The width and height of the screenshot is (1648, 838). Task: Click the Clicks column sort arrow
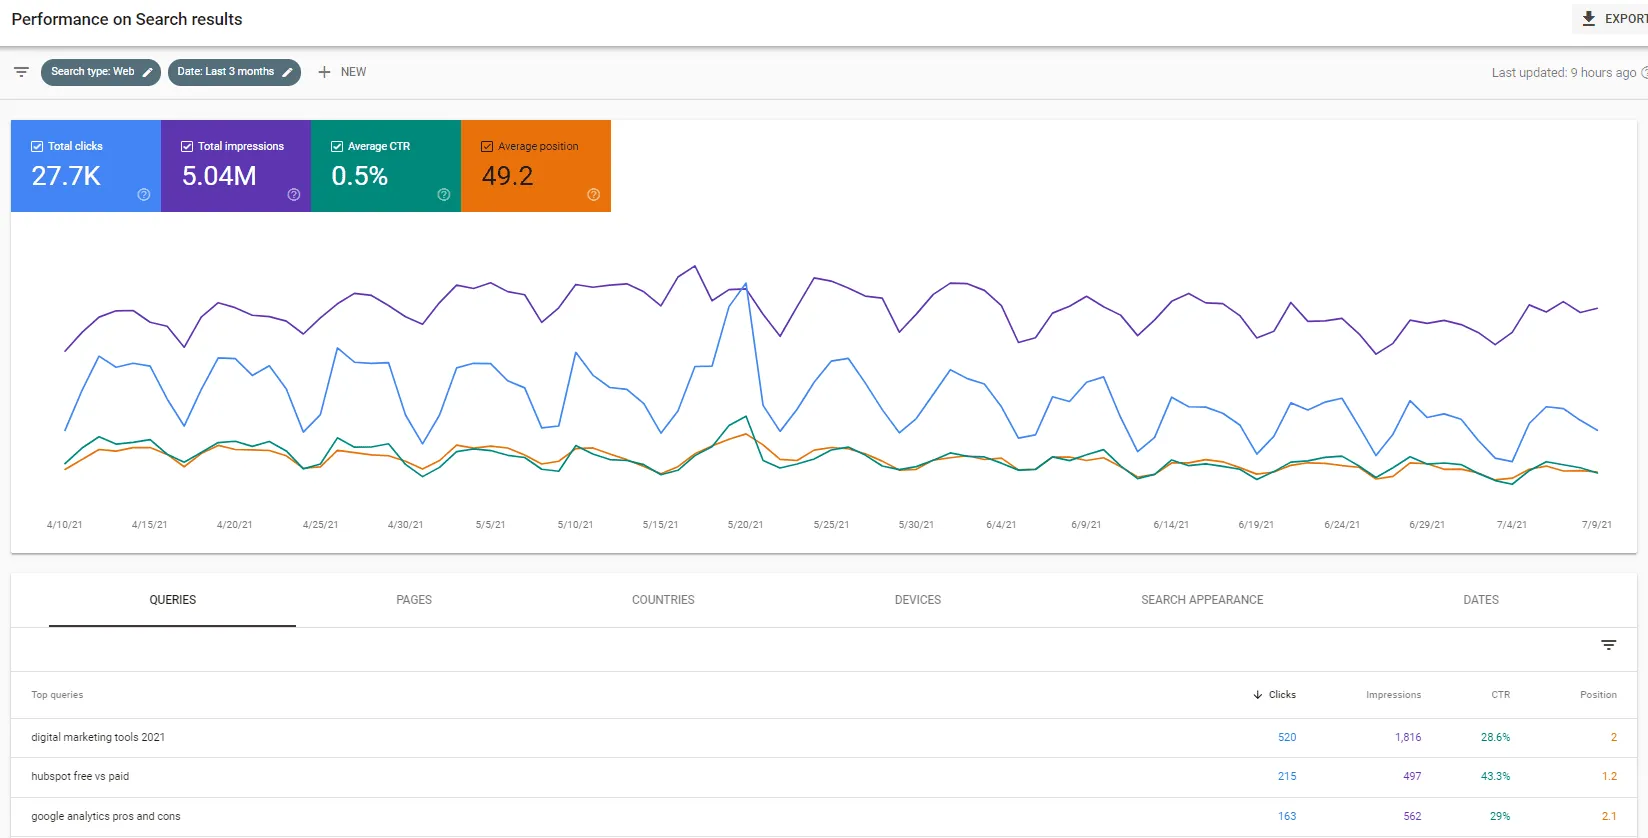coord(1258,695)
